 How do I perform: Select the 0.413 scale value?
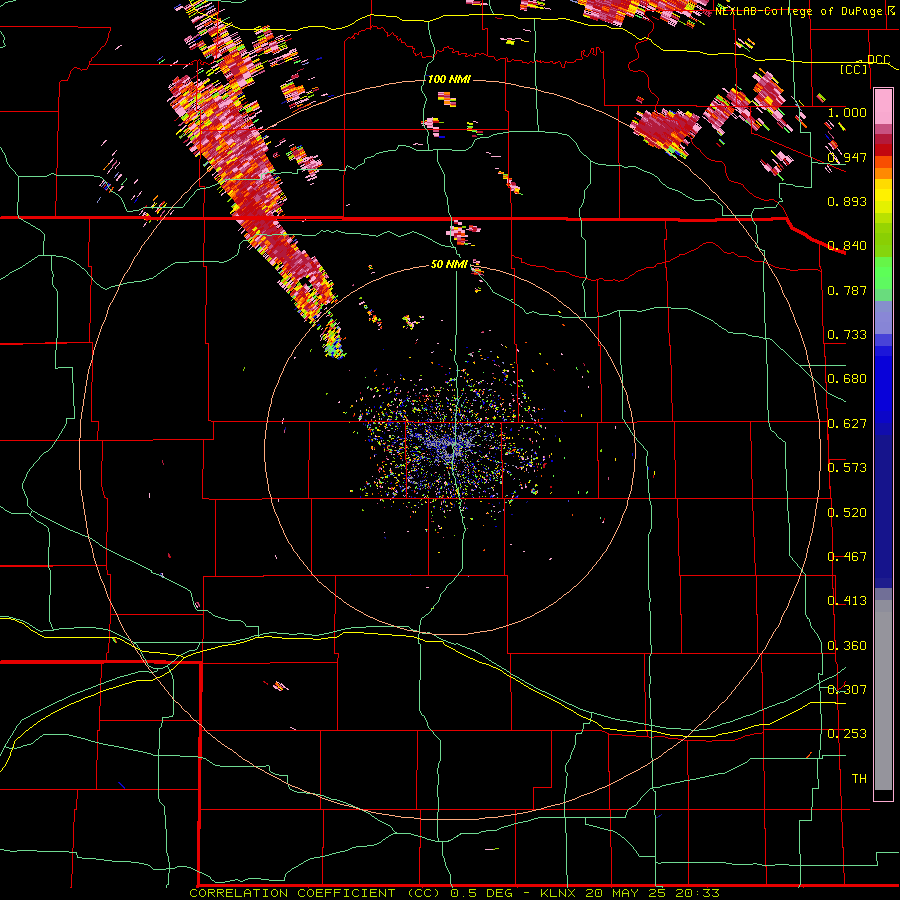(x=847, y=601)
